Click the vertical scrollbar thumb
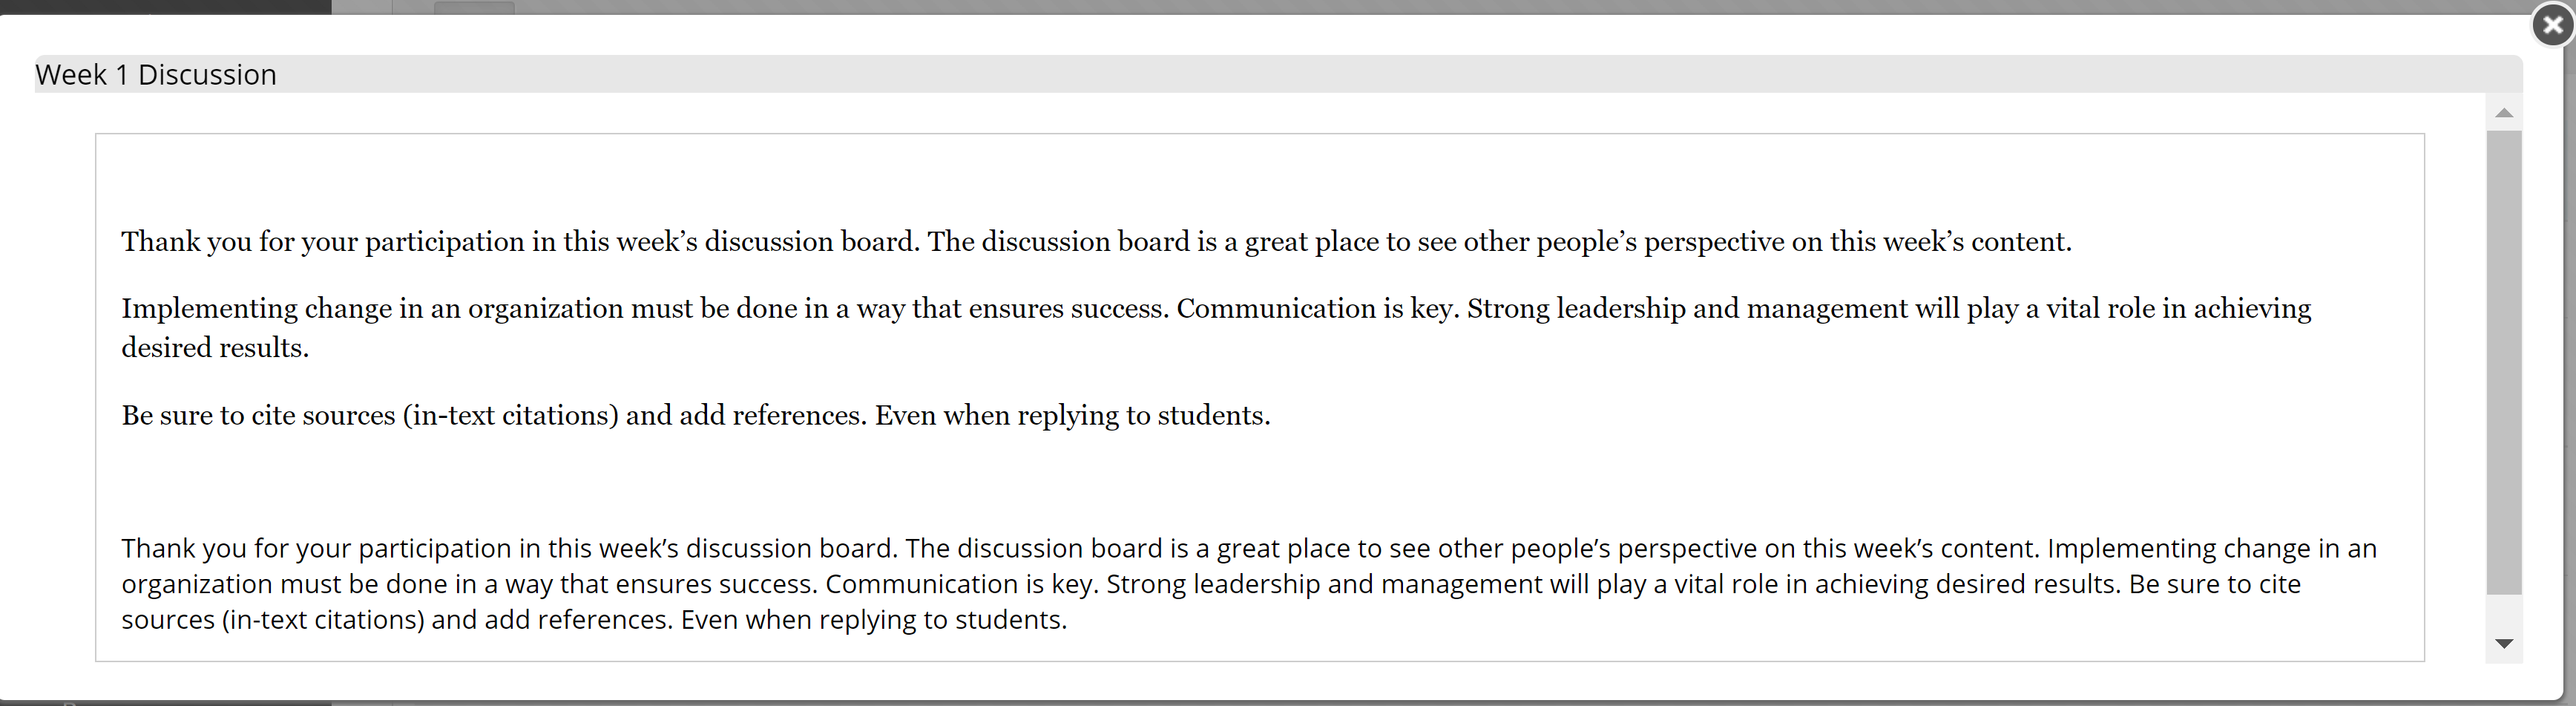Screen dimensions: 2576x706 pos(2504,362)
